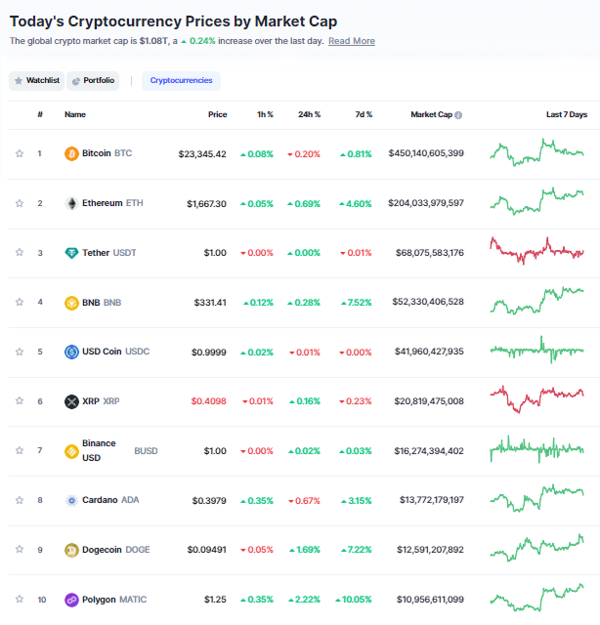Open Ethereum's last 7 days chart
Image resolution: width=600 pixels, height=625 pixels.
pyautogui.click(x=537, y=201)
